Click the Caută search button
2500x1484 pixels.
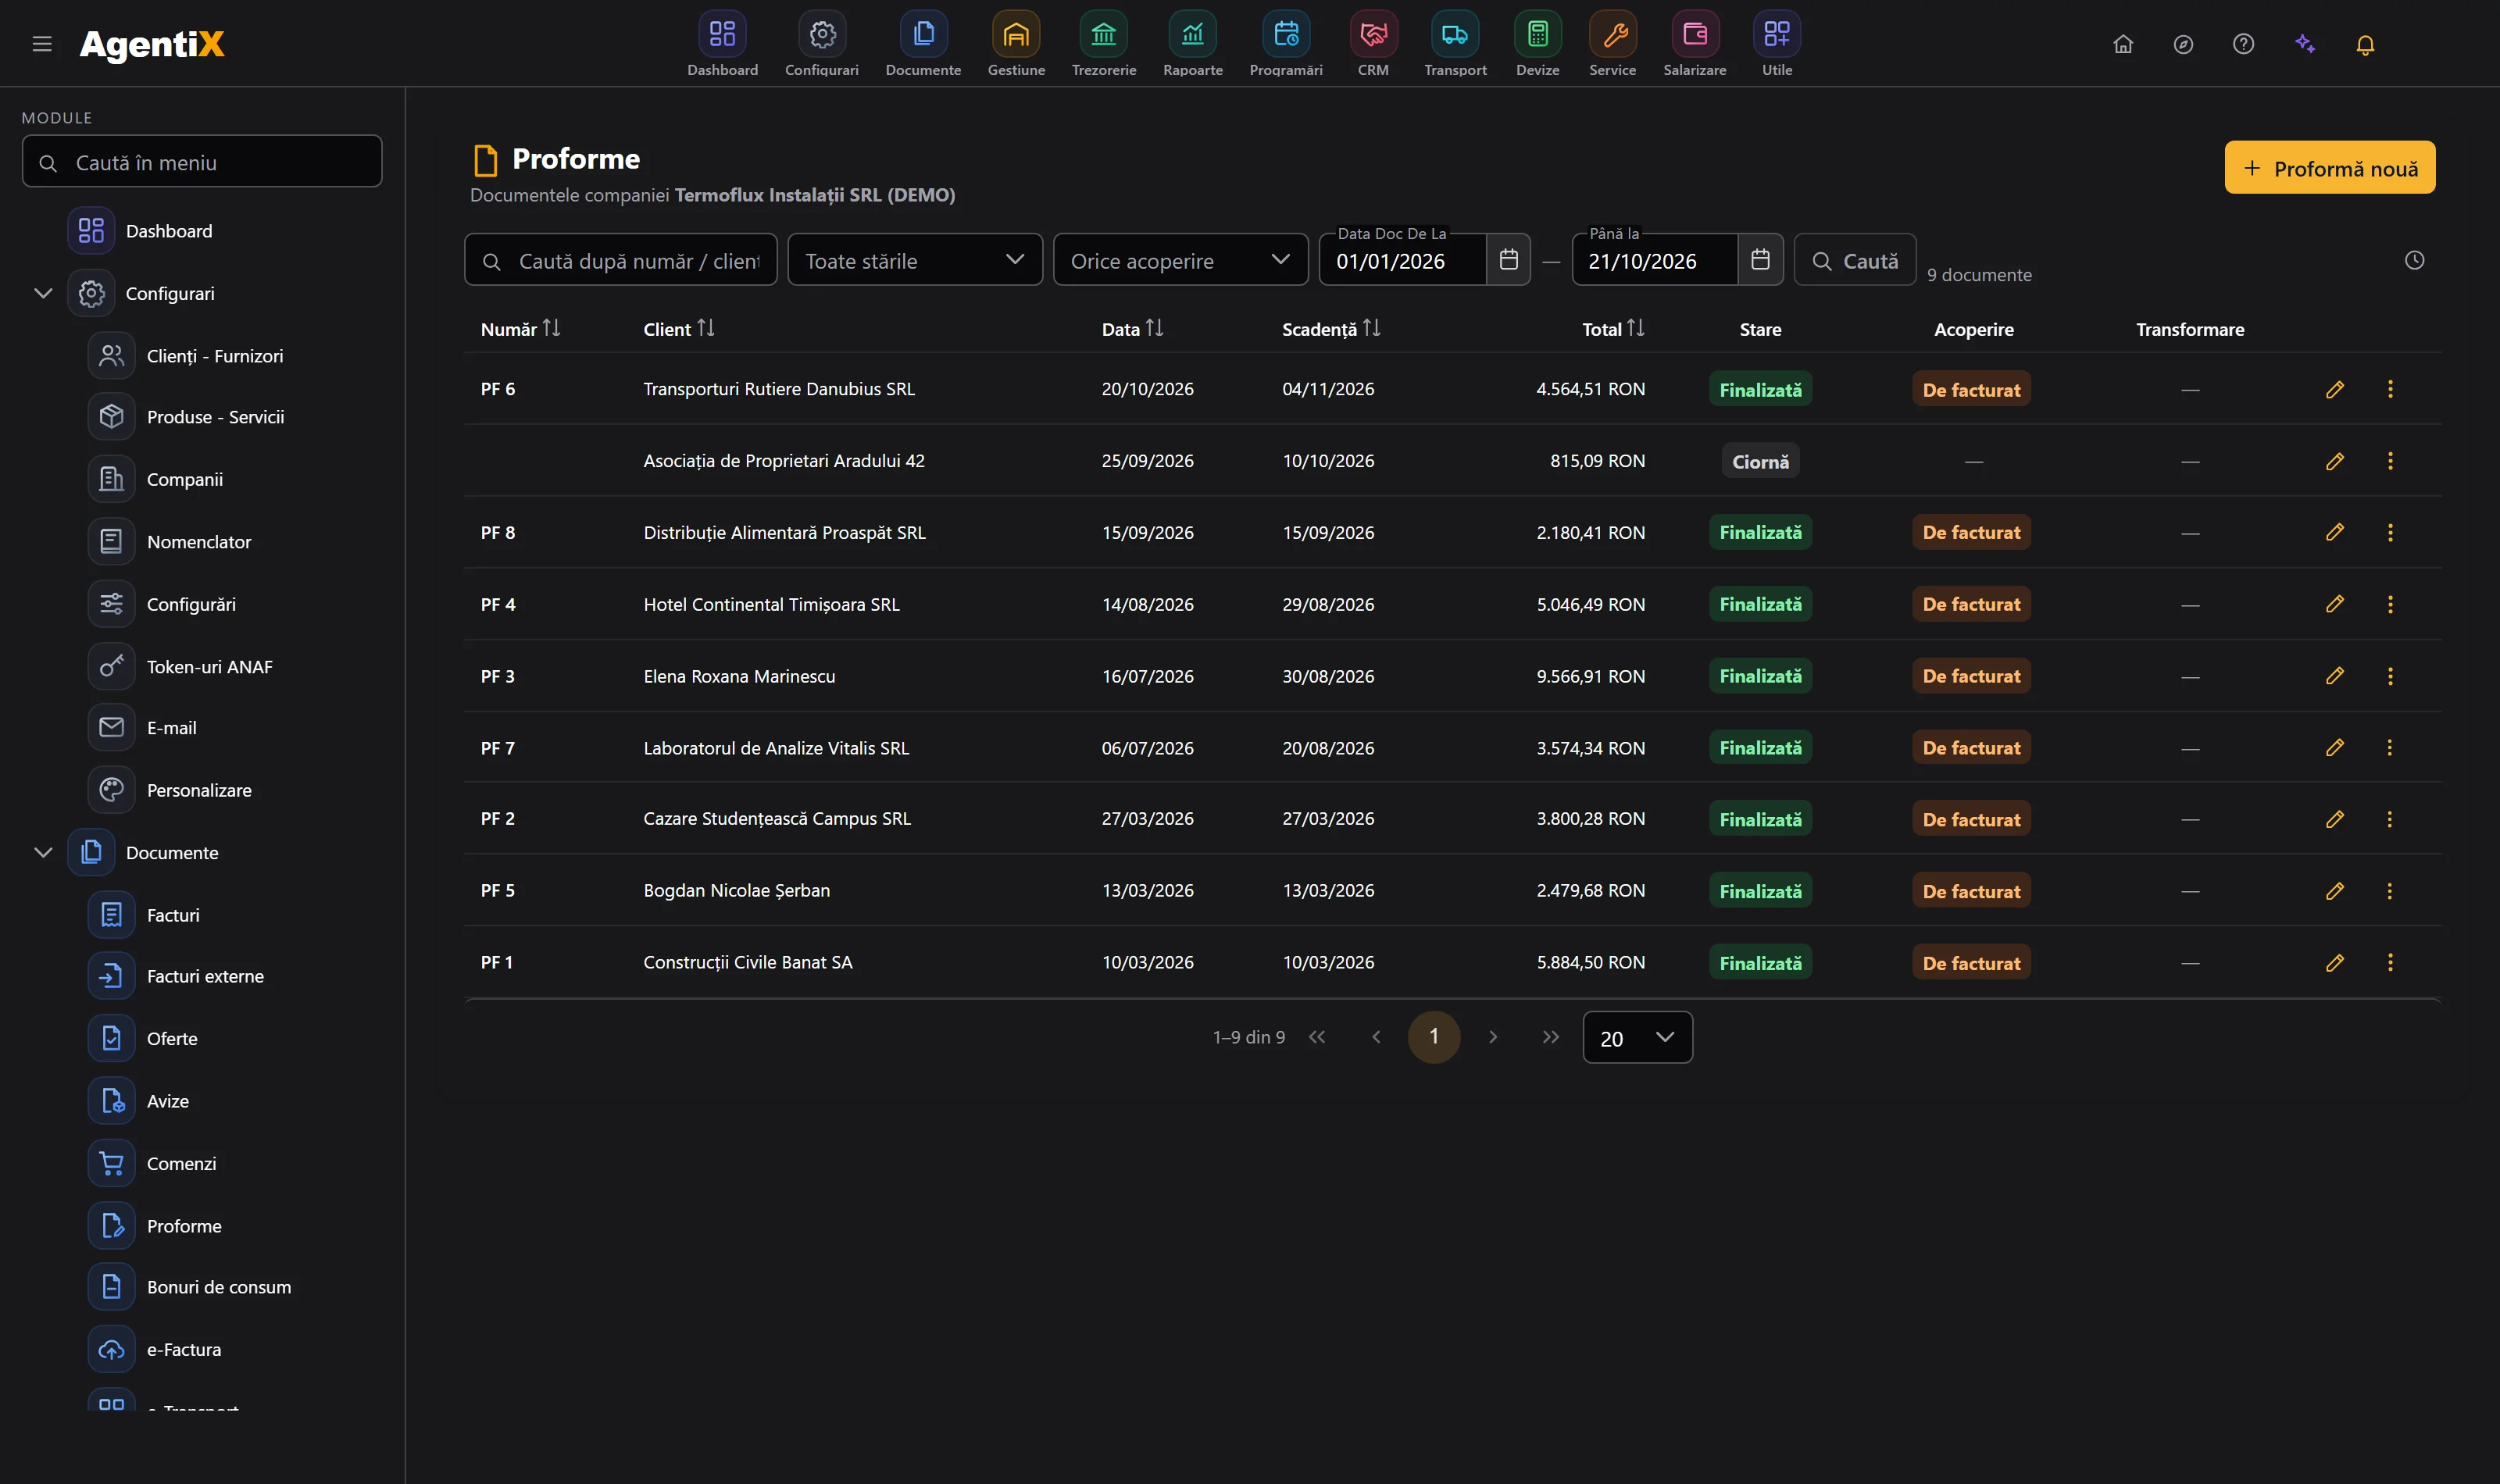(1853, 260)
